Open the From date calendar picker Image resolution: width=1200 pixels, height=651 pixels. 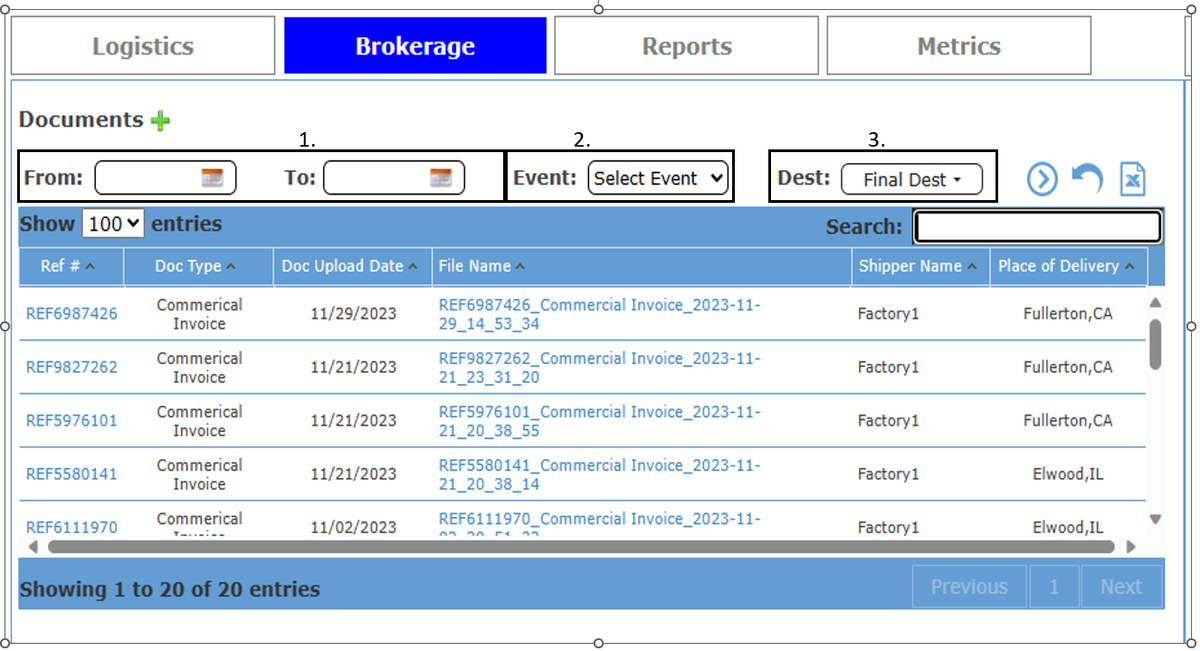point(212,178)
